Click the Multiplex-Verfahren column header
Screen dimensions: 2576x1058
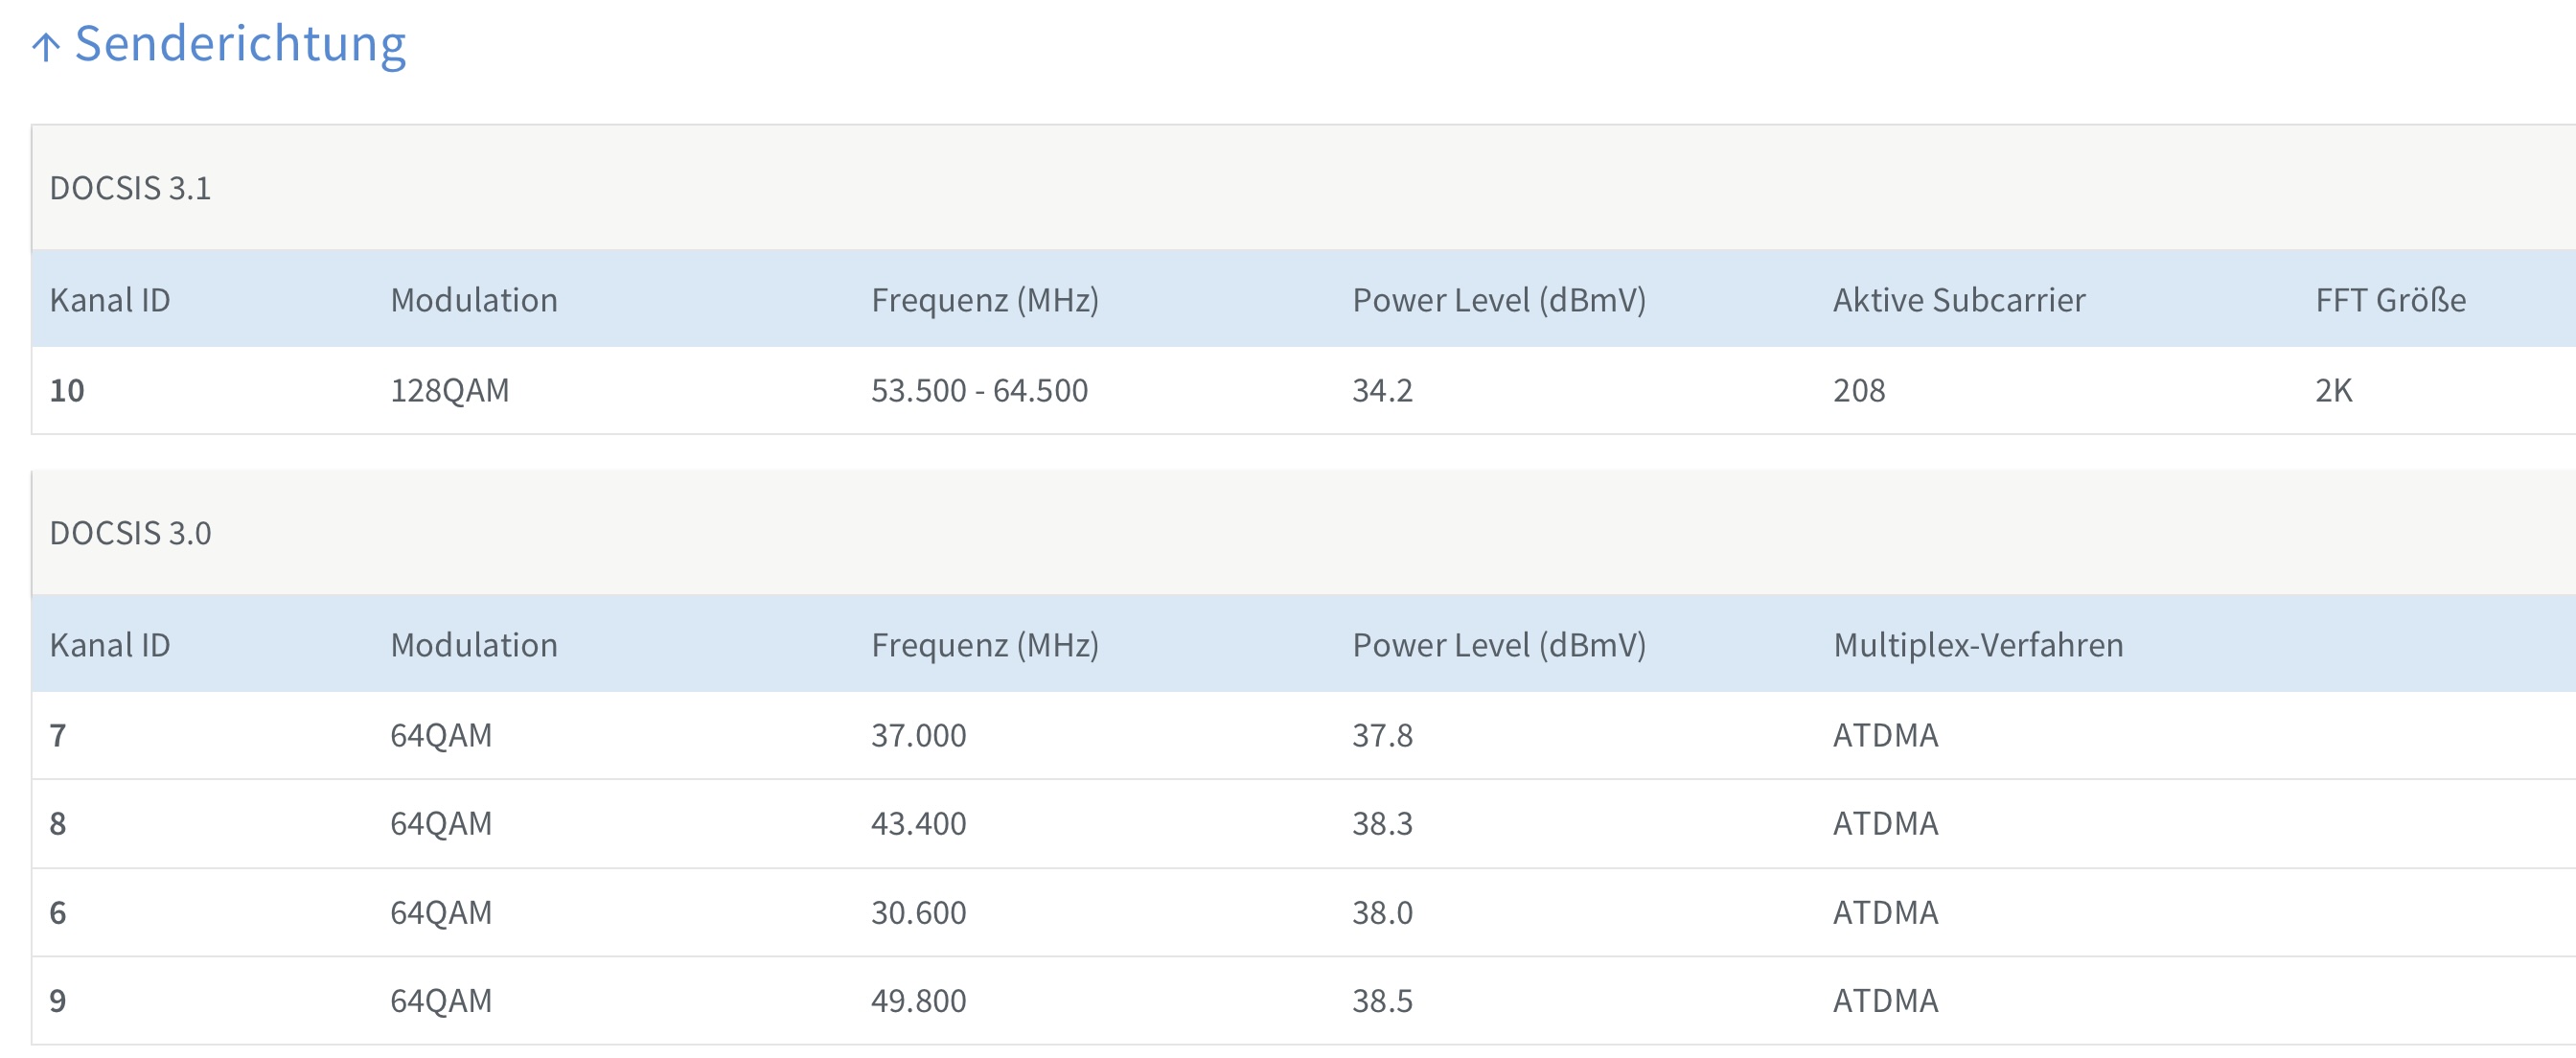coord(1977,645)
